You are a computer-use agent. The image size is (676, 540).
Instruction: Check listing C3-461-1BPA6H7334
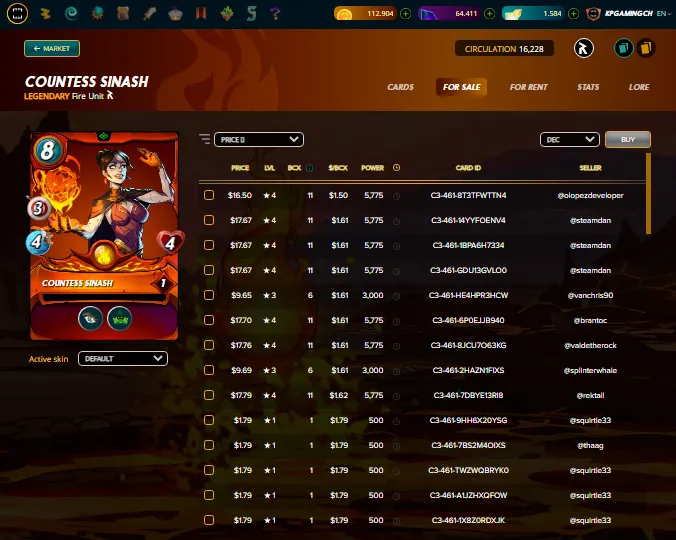coord(209,245)
